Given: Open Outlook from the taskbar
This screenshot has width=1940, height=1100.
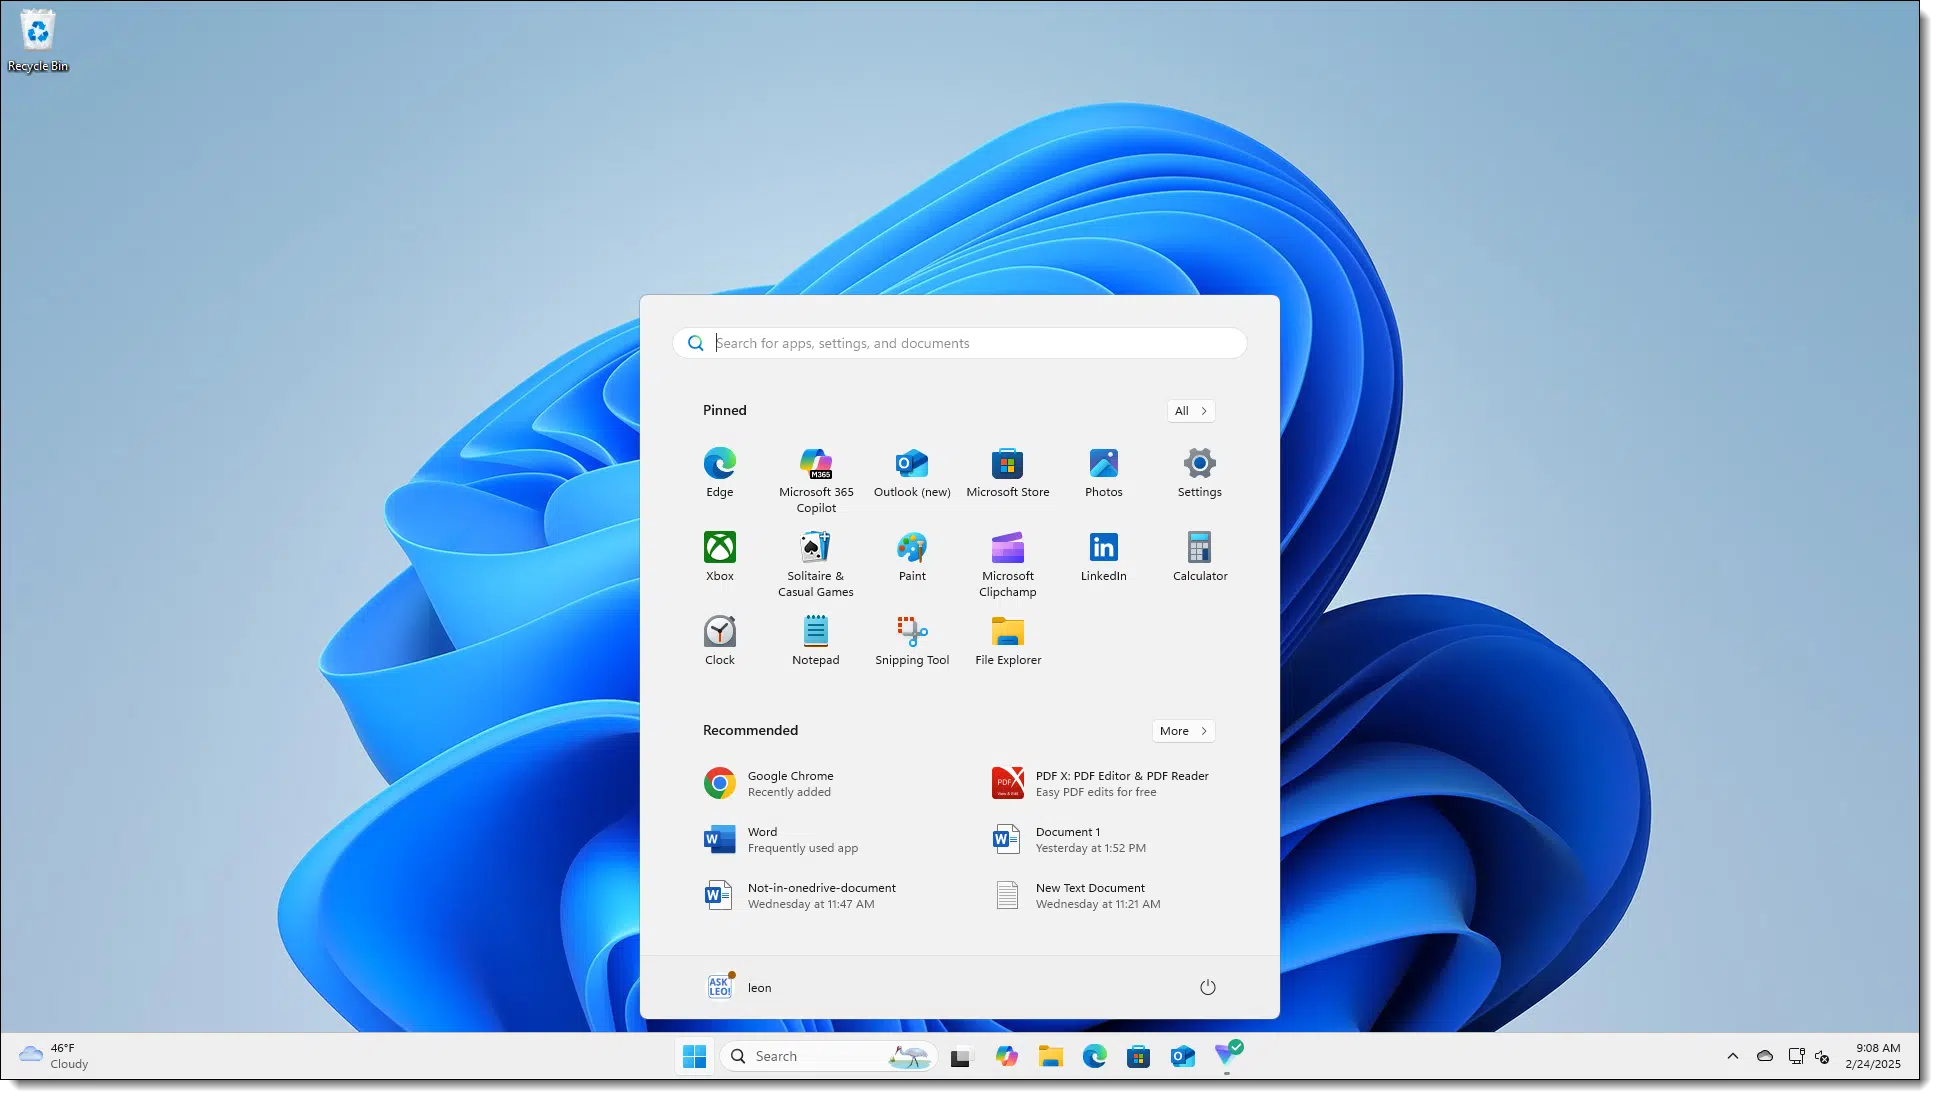Looking at the screenshot, I should click(x=1182, y=1056).
